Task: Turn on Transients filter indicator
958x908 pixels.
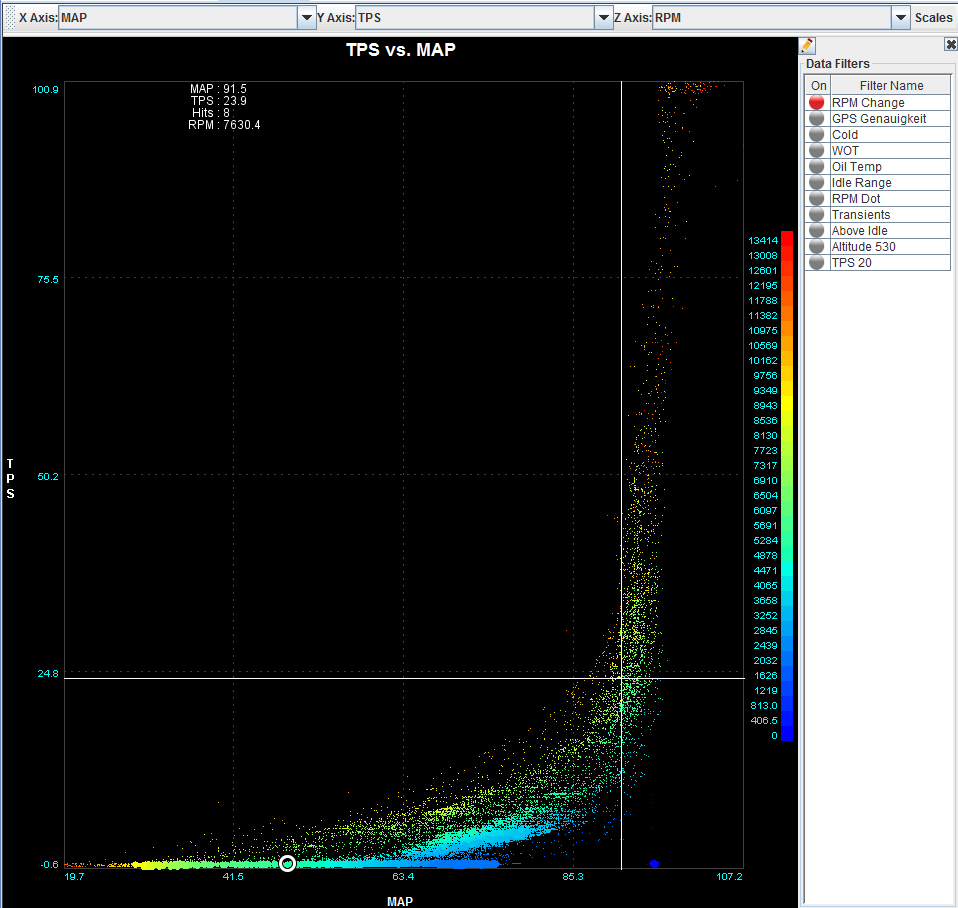Action: pyautogui.click(x=817, y=215)
